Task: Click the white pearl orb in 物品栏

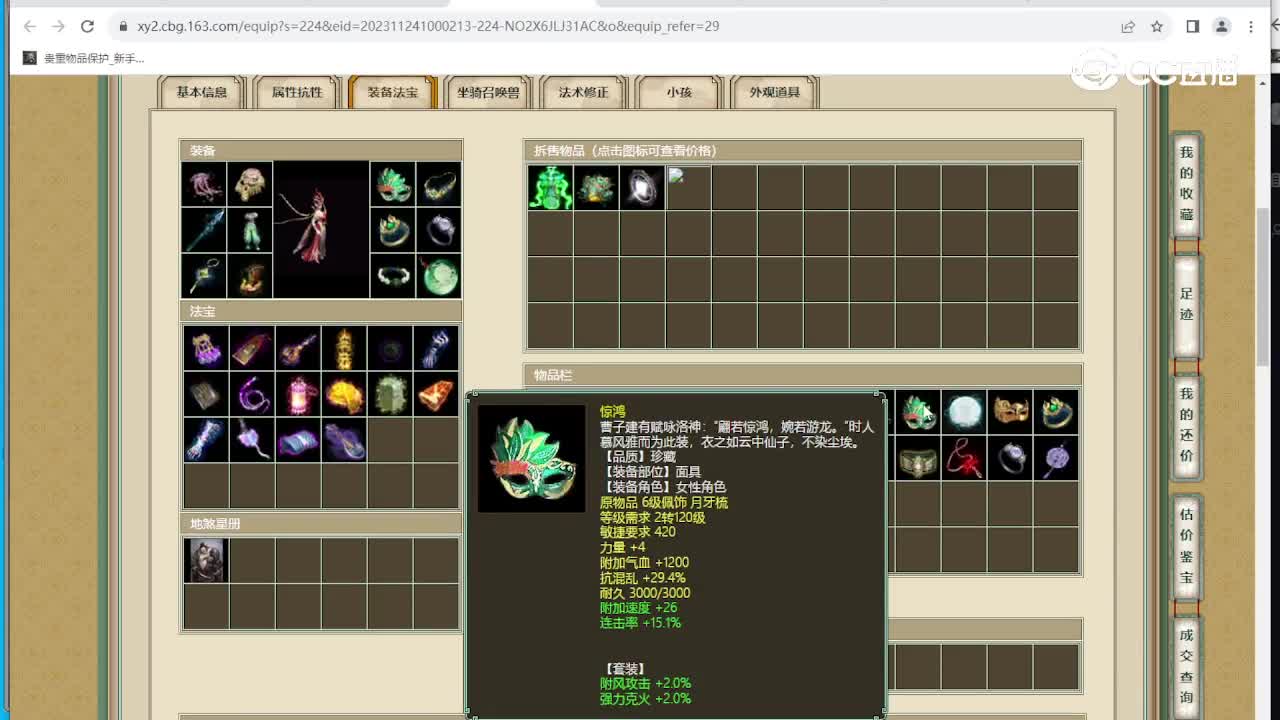Action: [x=964, y=412]
